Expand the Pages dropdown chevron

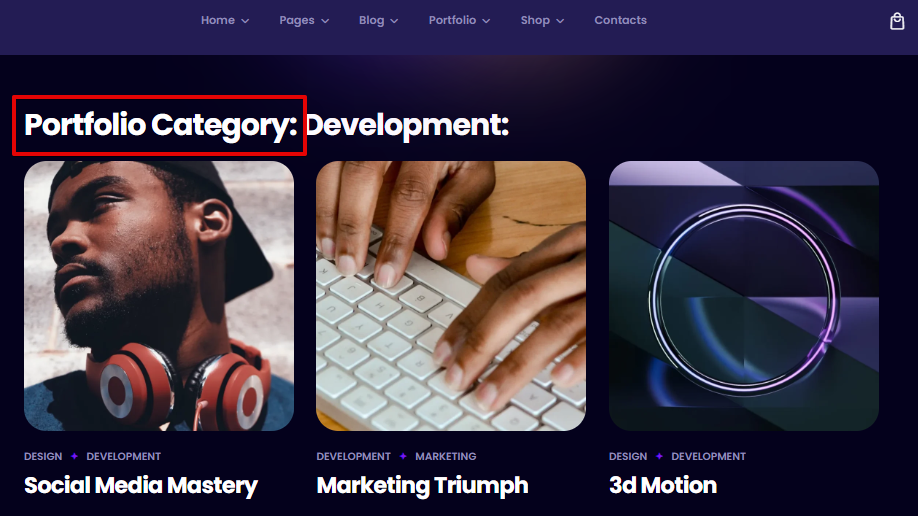[325, 21]
